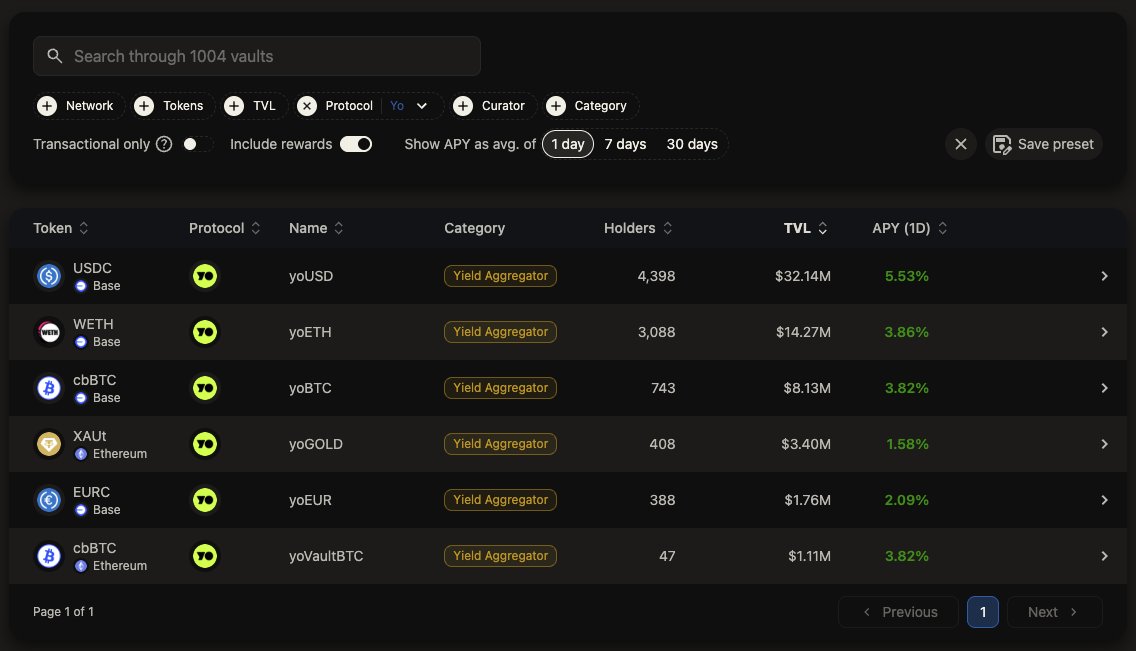1136x651 pixels.
Task: Click the Yo protocol logo in yoVaultBTC row
Action: coord(205,556)
